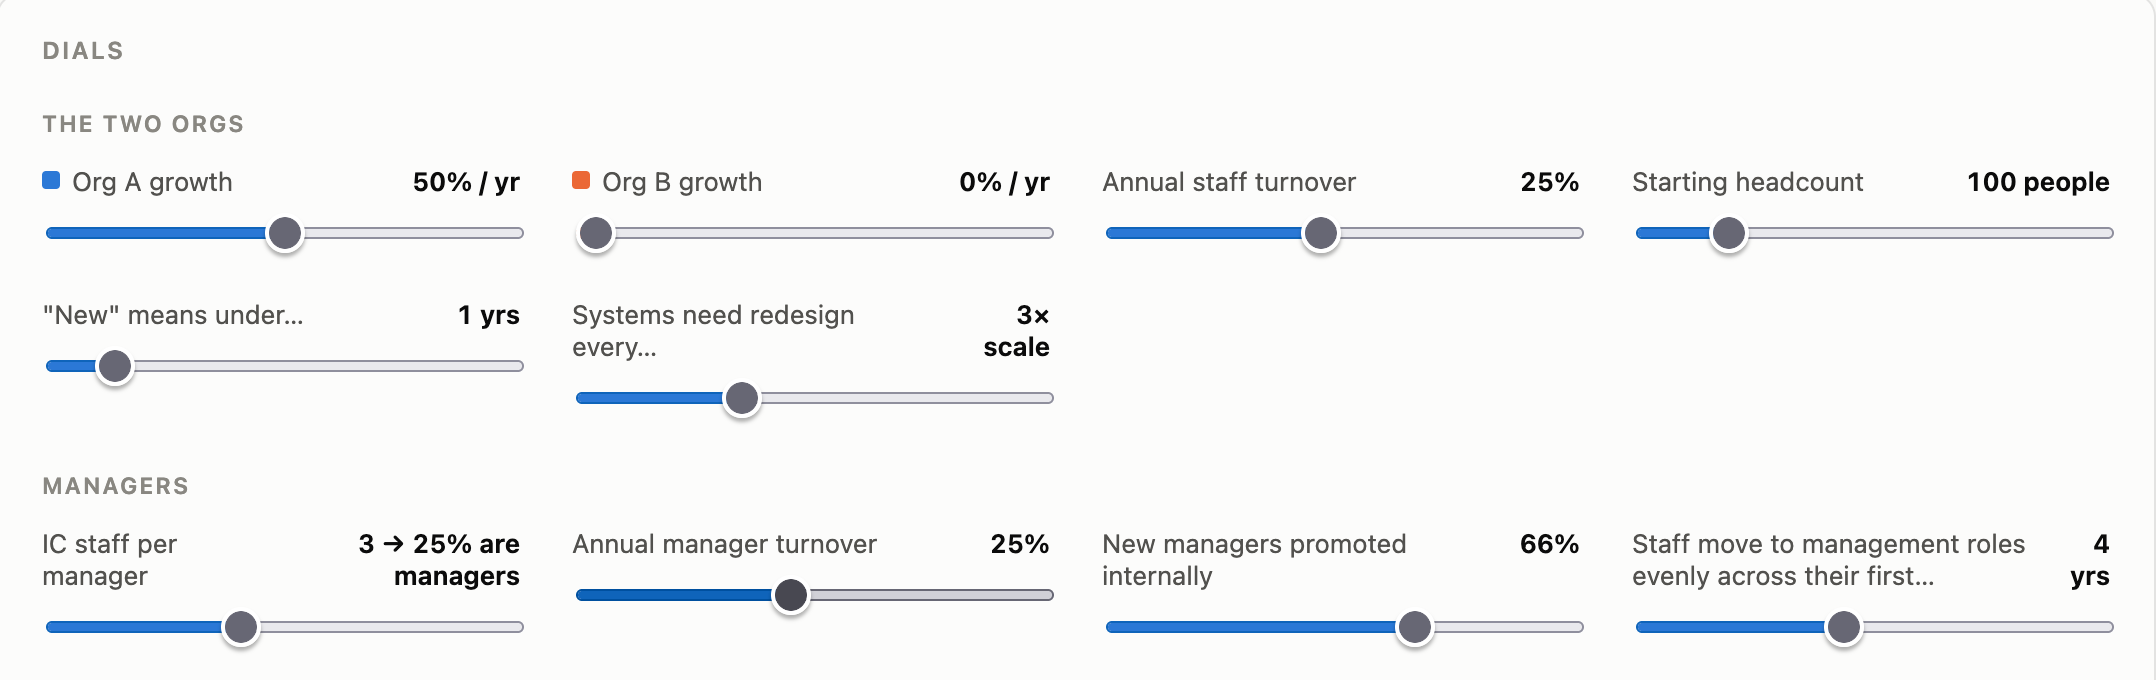The height and width of the screenshot is (680, 2156).
Task: Click the Starting headcount slider handle
Action: 1729,233
